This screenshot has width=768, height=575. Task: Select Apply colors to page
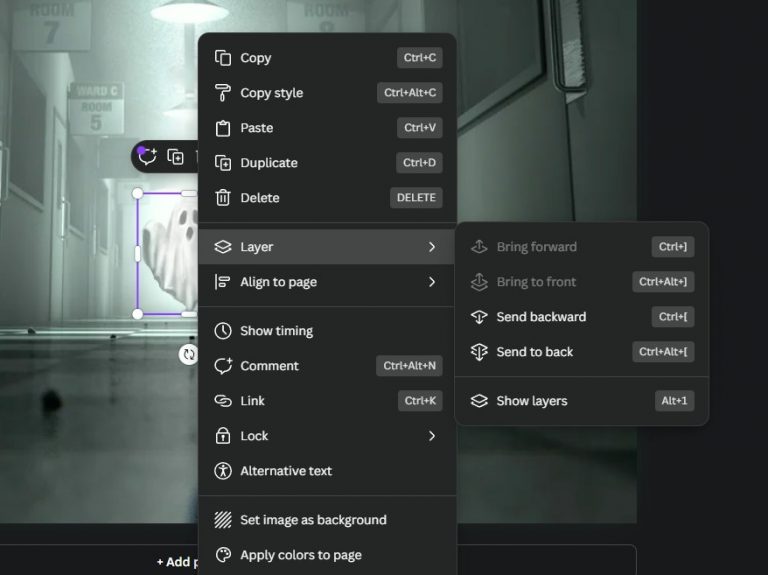point(300,555)
